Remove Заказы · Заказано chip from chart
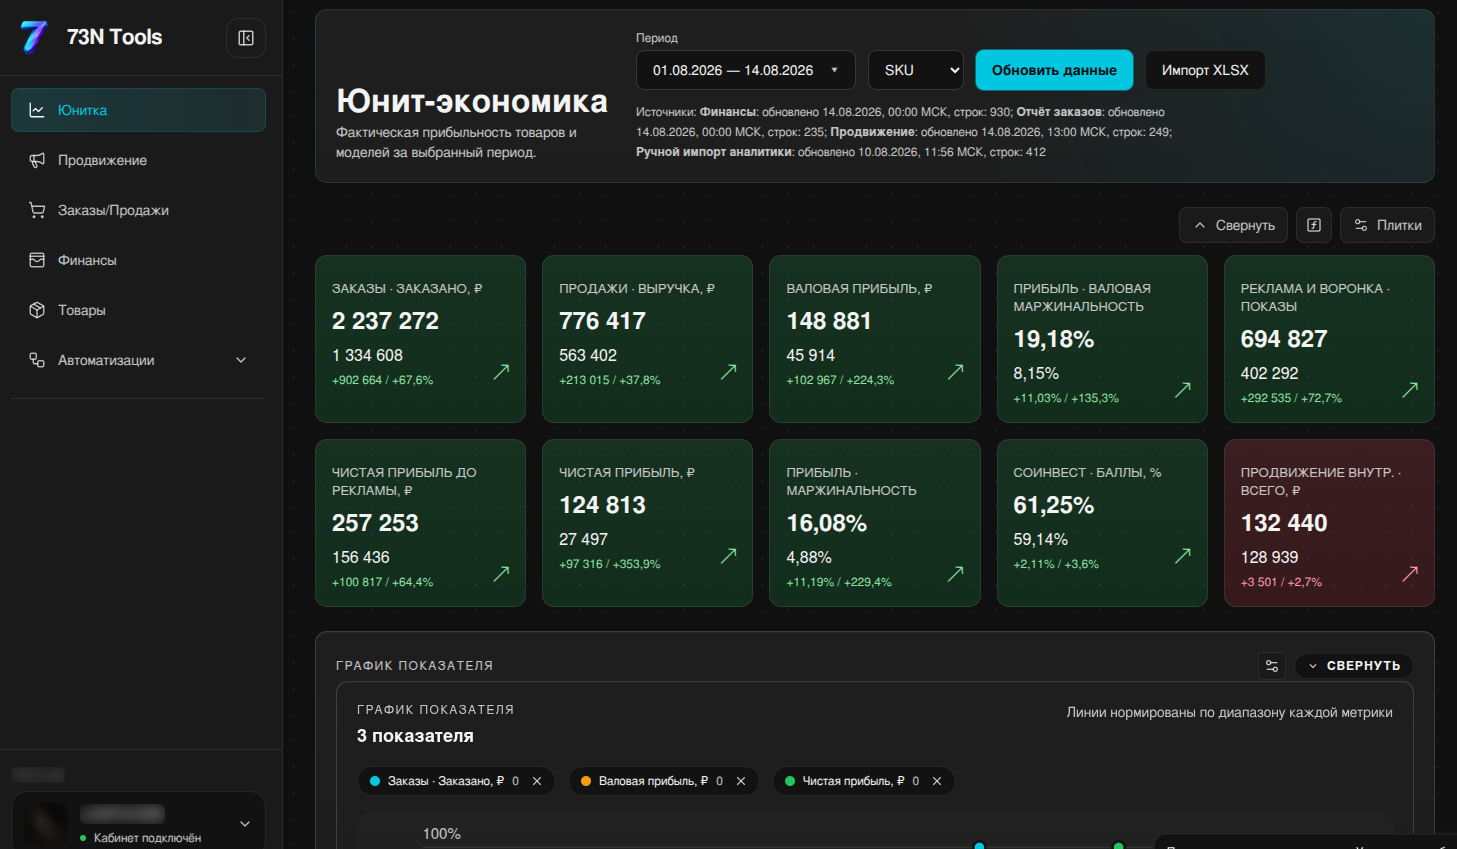The height and width of the screenshot is (849, 1457). click(537, 781)
